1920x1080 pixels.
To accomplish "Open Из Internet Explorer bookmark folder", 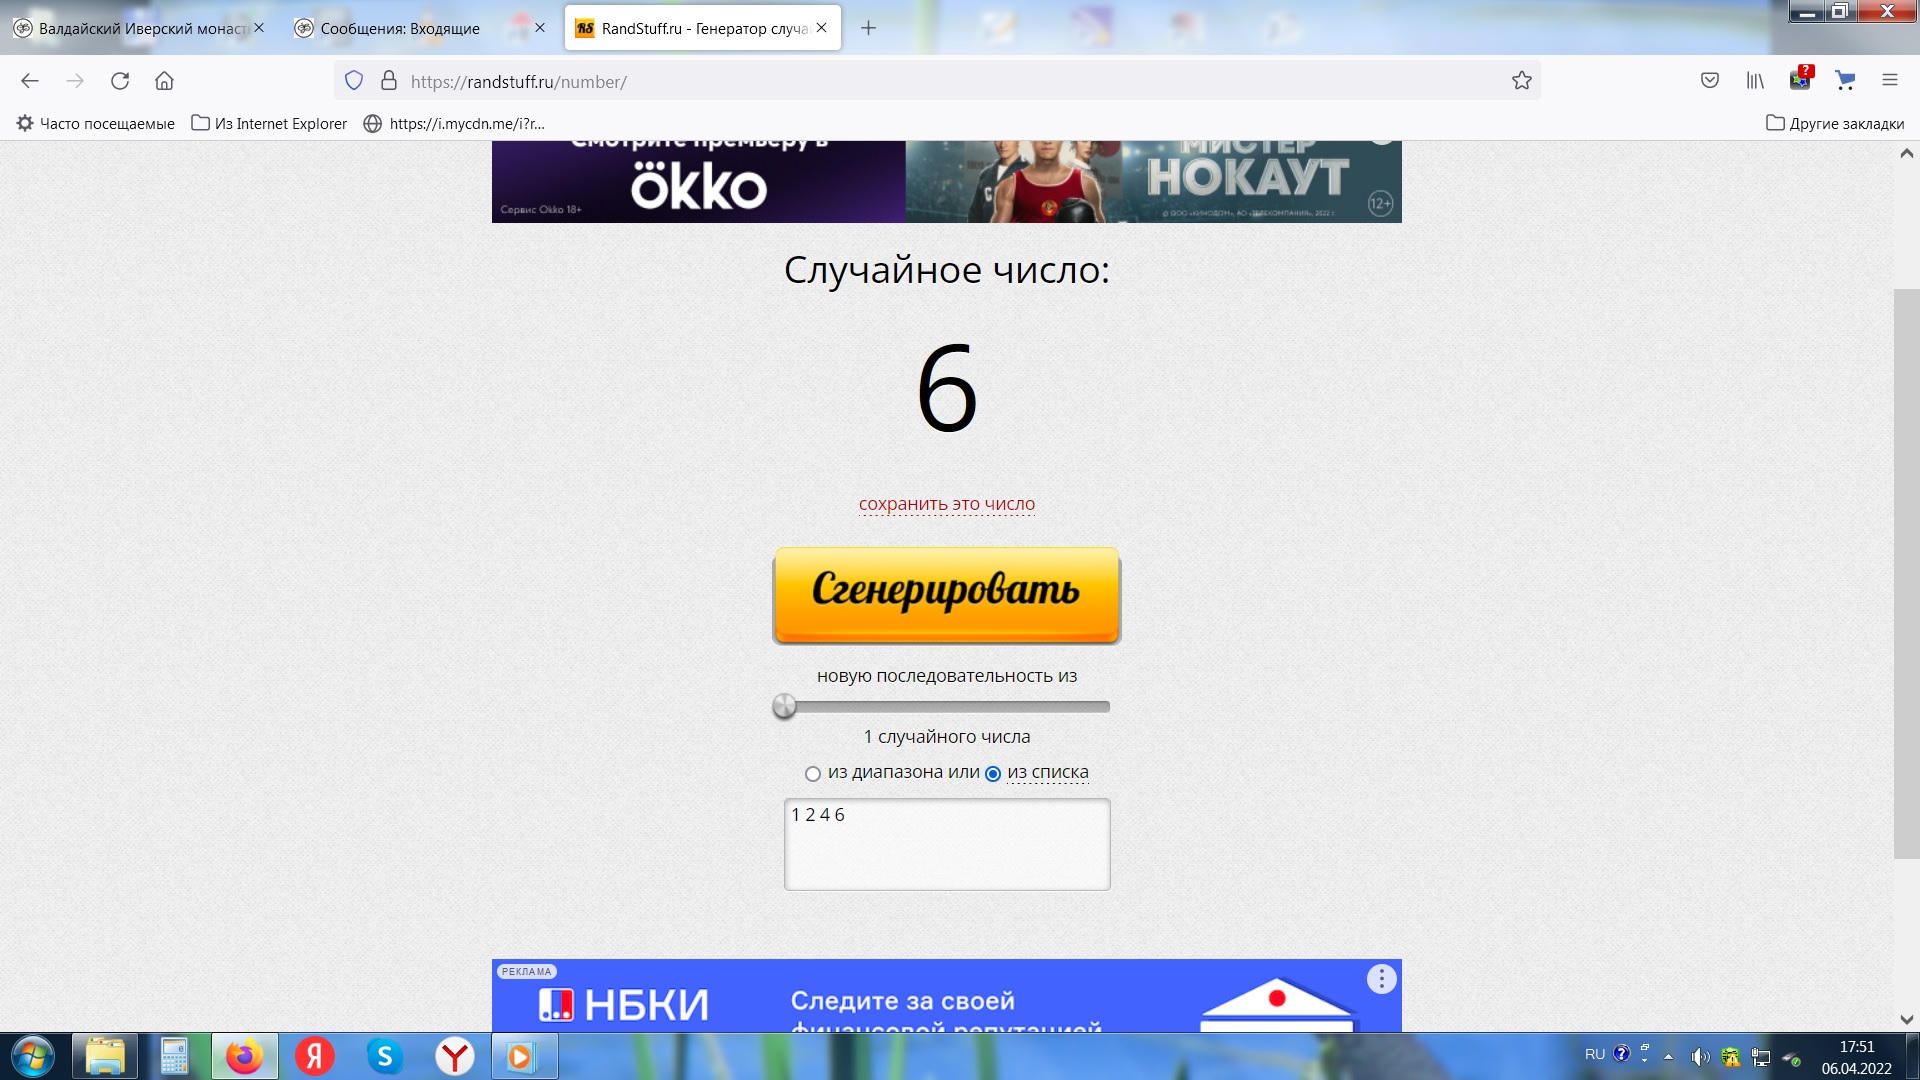I will point(269,124).
